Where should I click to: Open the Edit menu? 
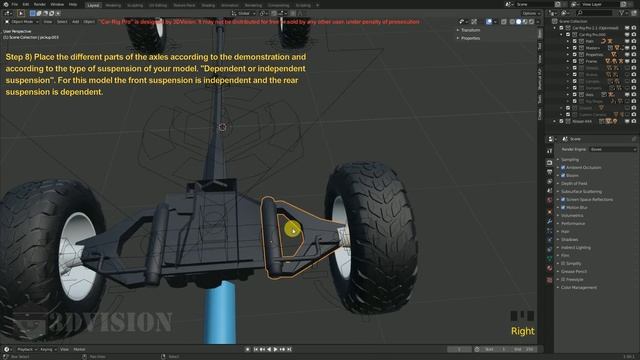click(x=26, y=4)
